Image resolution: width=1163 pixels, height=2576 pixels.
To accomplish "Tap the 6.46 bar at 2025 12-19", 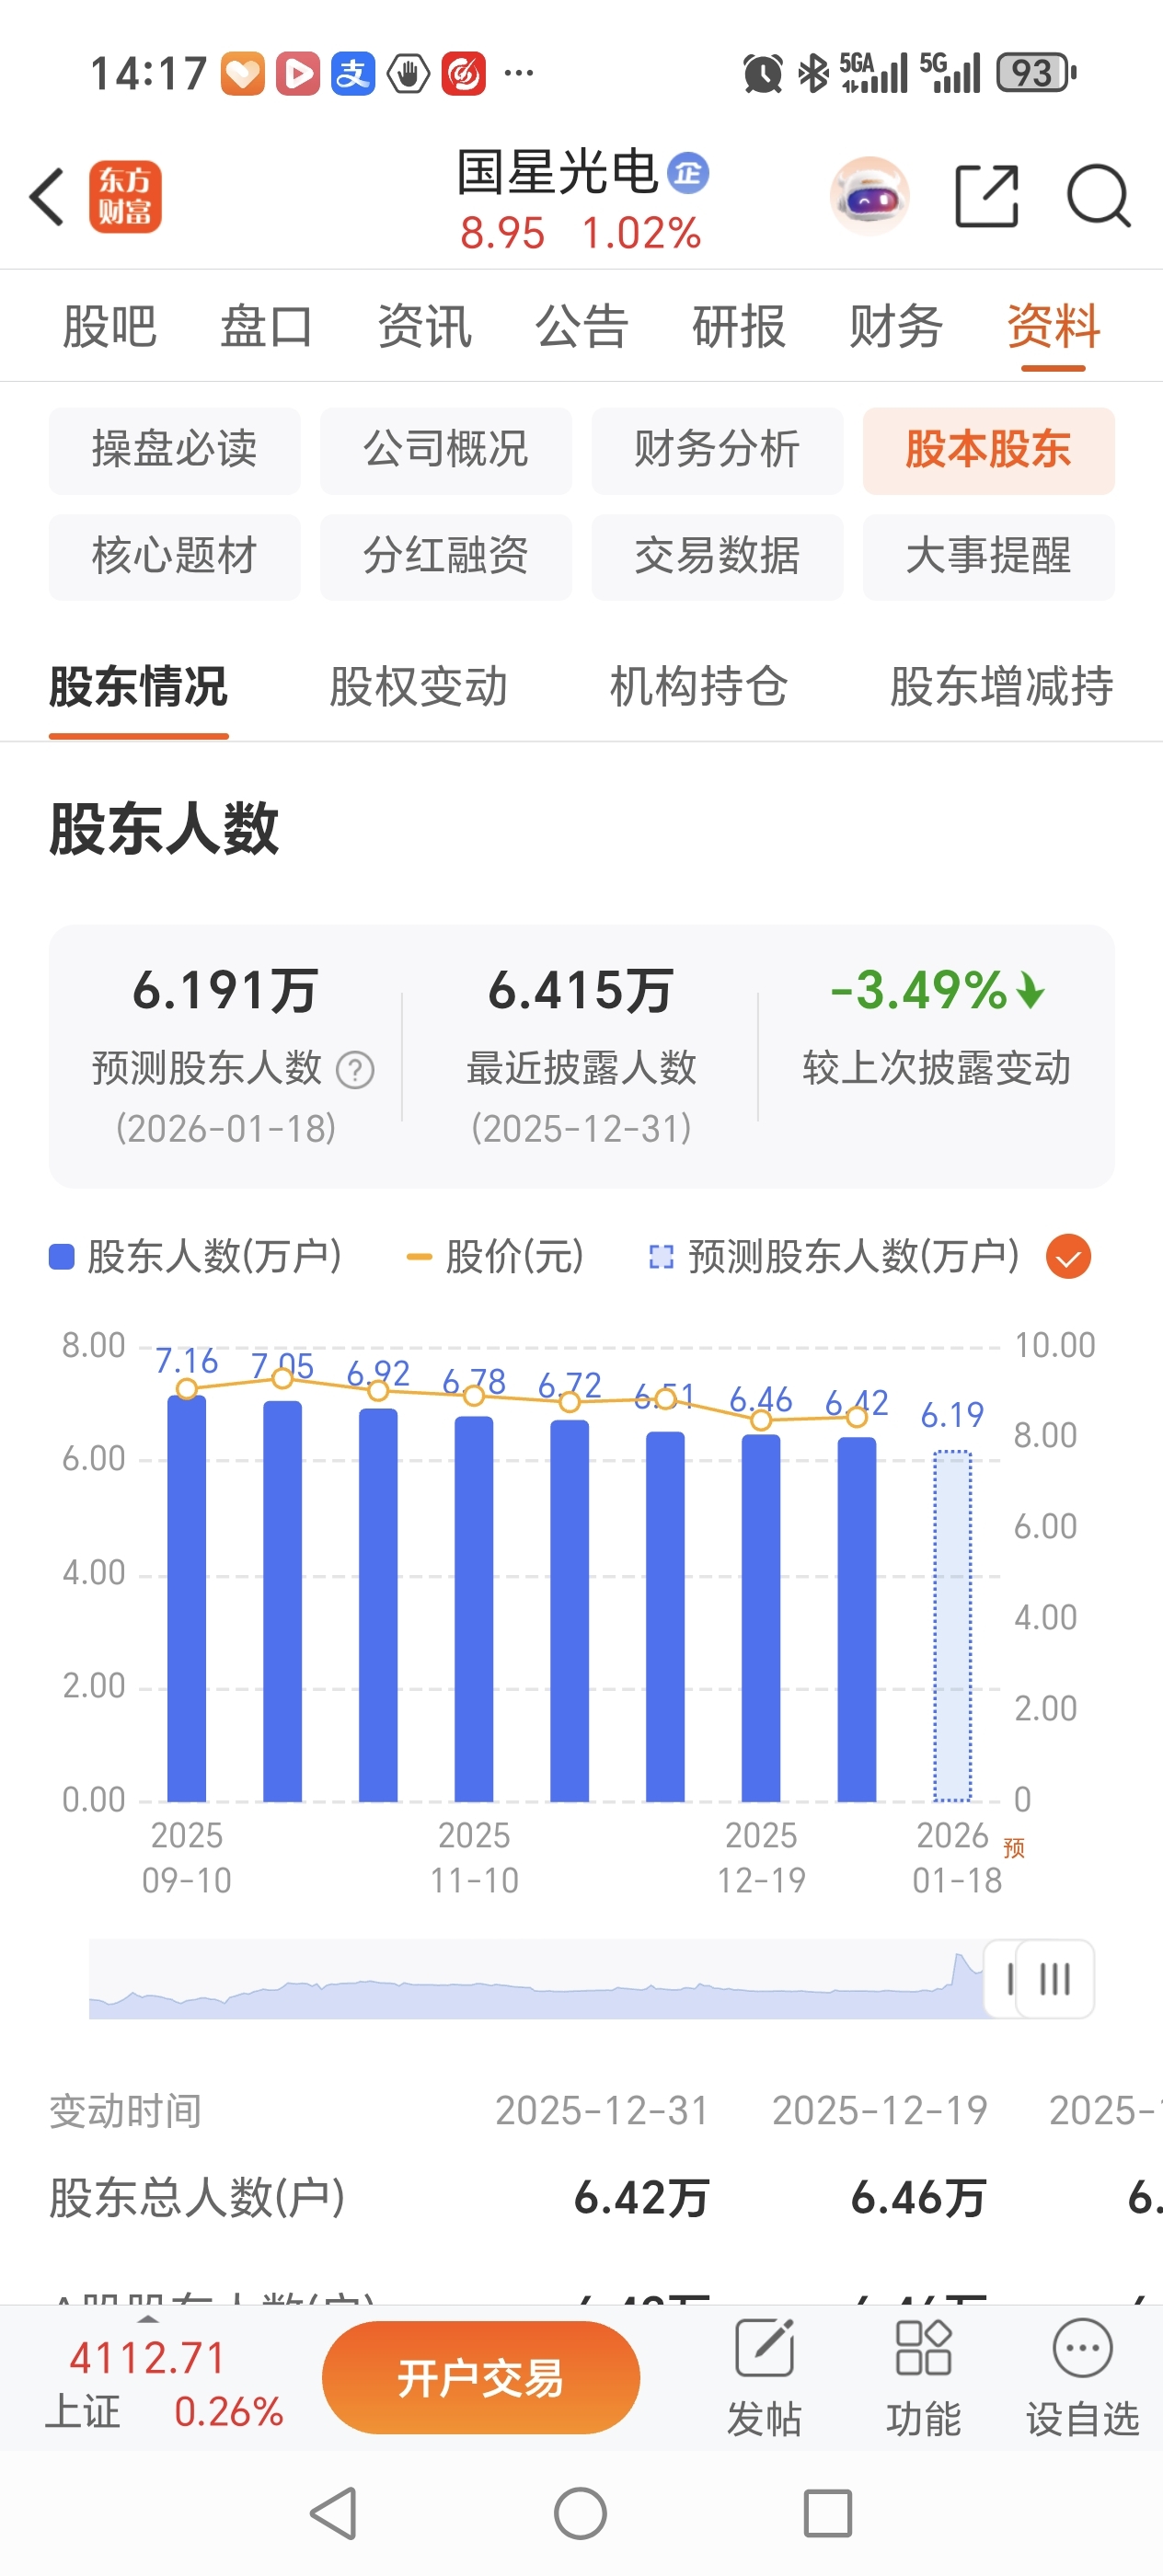I will pyautogui.click(x=761, y=1618).
